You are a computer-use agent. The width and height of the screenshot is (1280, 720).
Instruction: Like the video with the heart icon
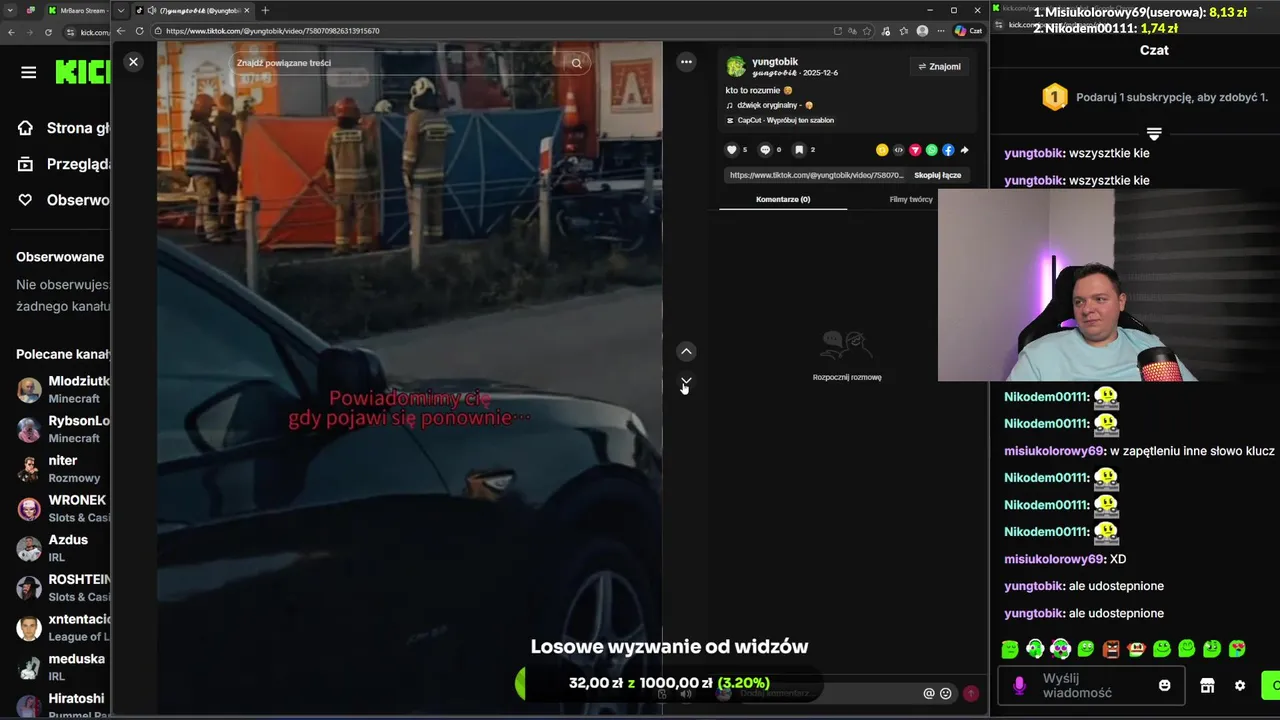(731, 150)
